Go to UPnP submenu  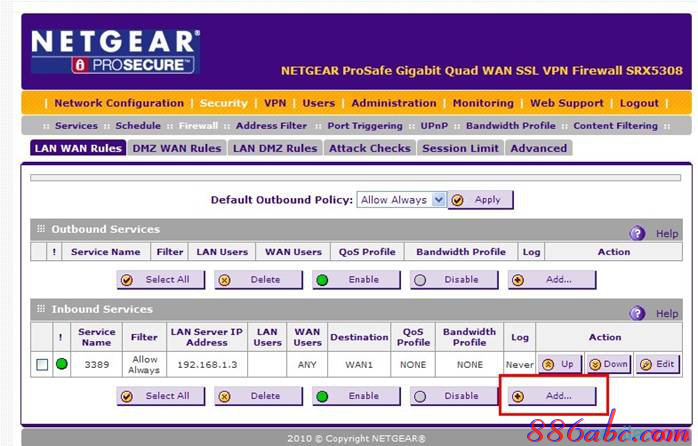434,126
